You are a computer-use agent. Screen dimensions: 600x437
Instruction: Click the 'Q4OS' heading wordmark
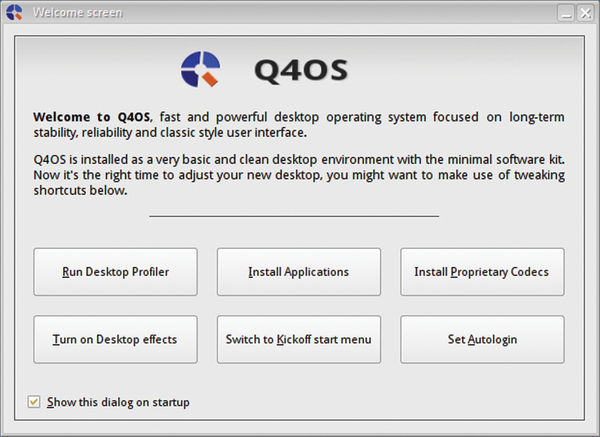click(x=301, y=70)
